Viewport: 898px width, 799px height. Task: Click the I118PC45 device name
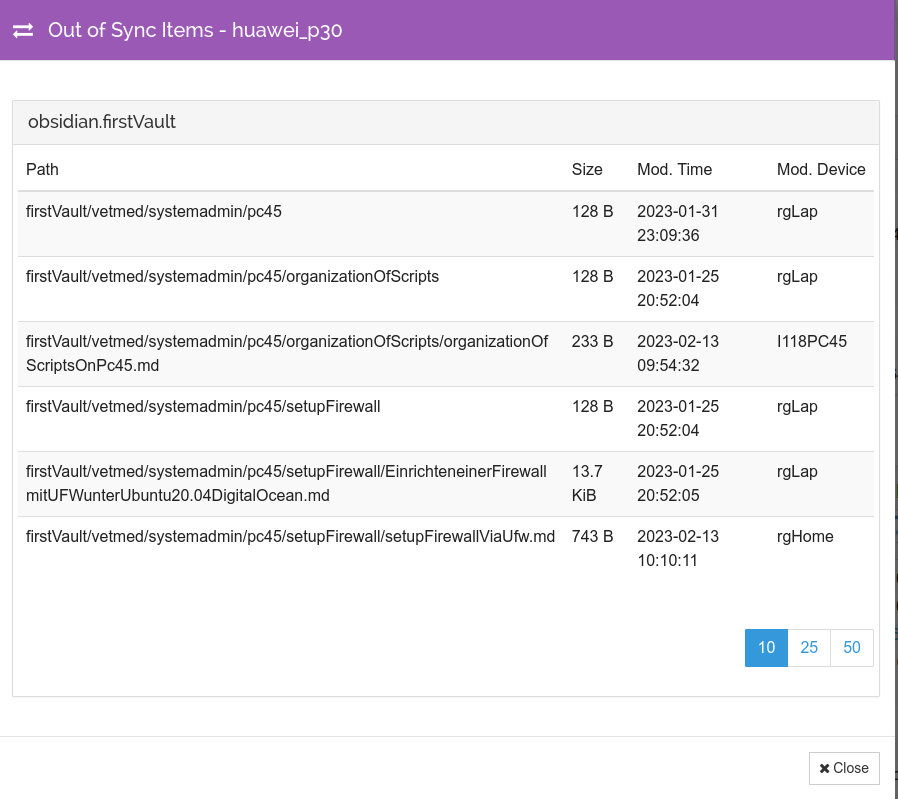812,341
